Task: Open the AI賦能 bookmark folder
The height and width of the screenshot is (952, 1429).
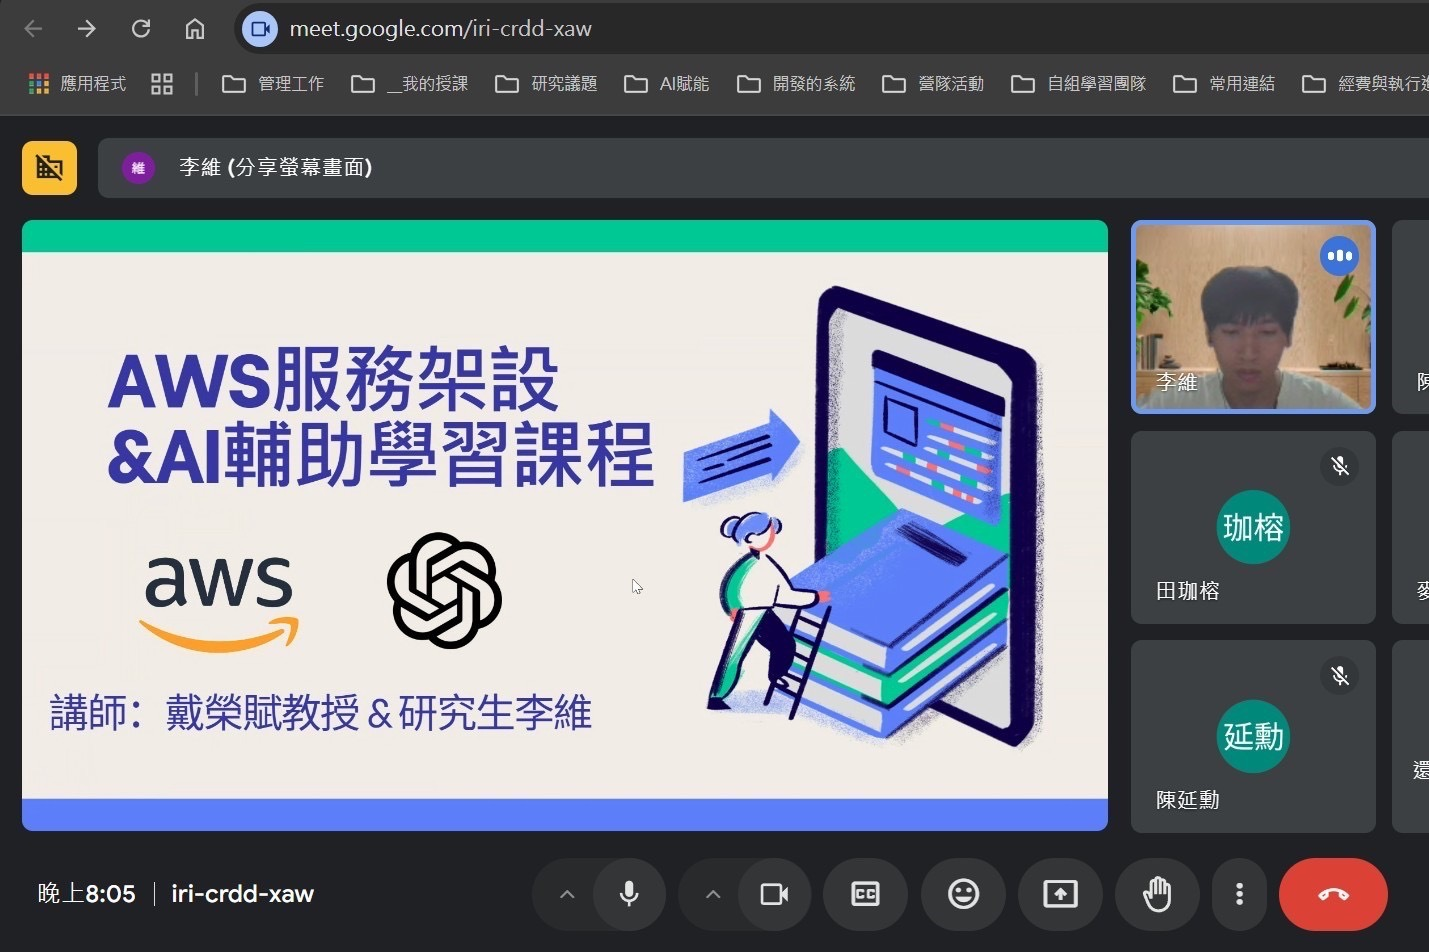Action: click(667, 84)
